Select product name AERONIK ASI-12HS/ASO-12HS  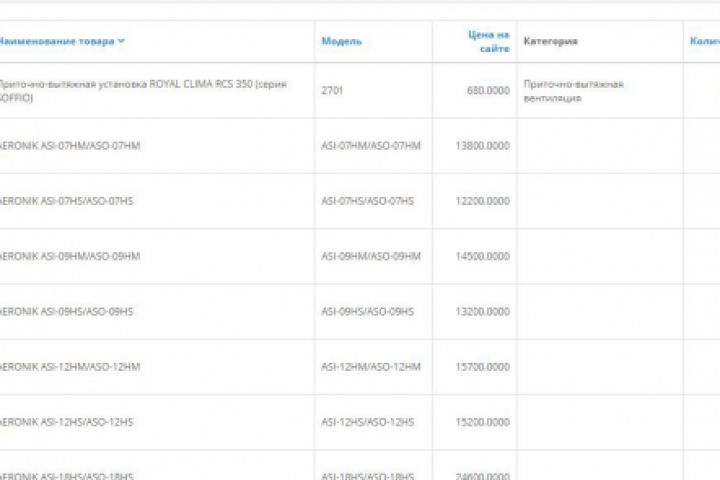[67, 422]
